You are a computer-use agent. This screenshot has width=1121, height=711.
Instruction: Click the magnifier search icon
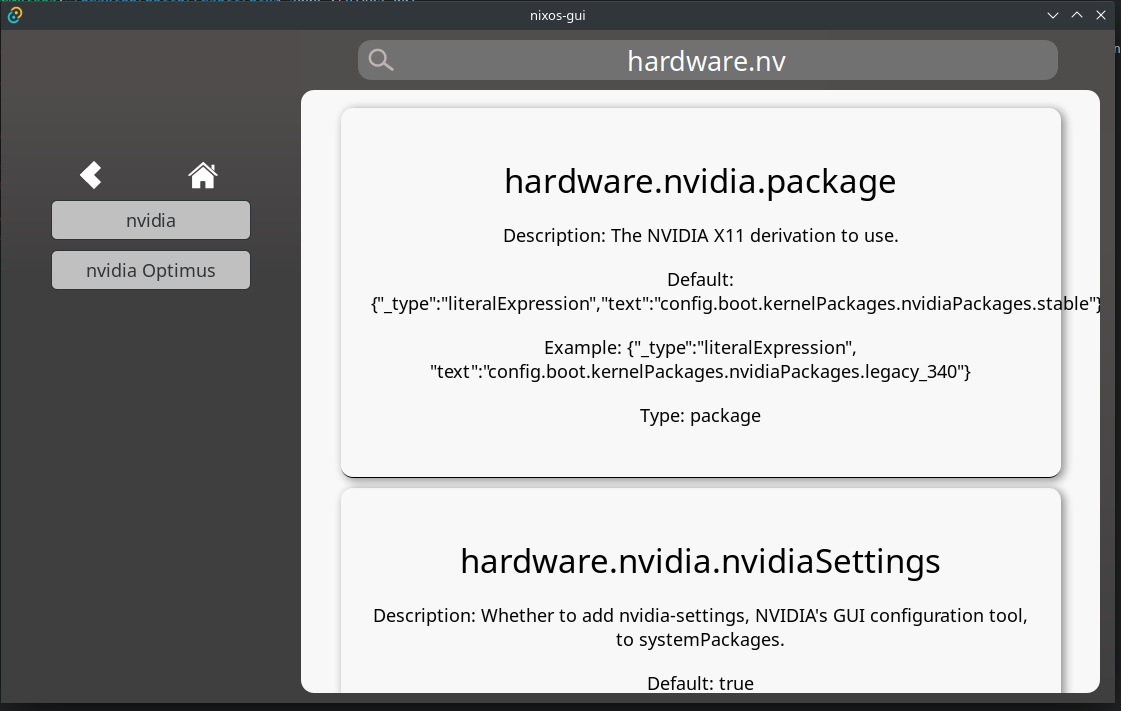click(x=381, y=60)
